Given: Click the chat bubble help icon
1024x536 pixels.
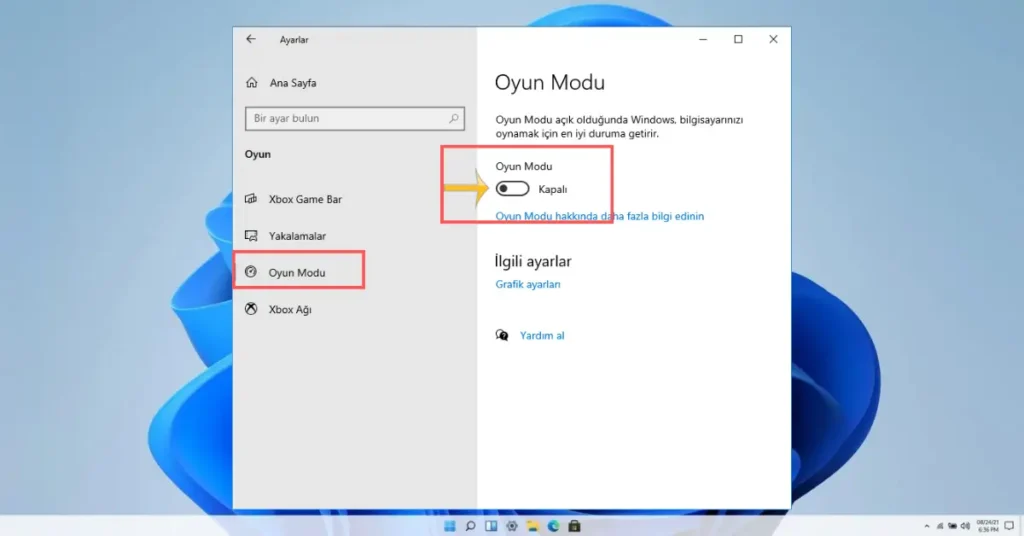Looking at the screenshot, I should tap(502, 336).
